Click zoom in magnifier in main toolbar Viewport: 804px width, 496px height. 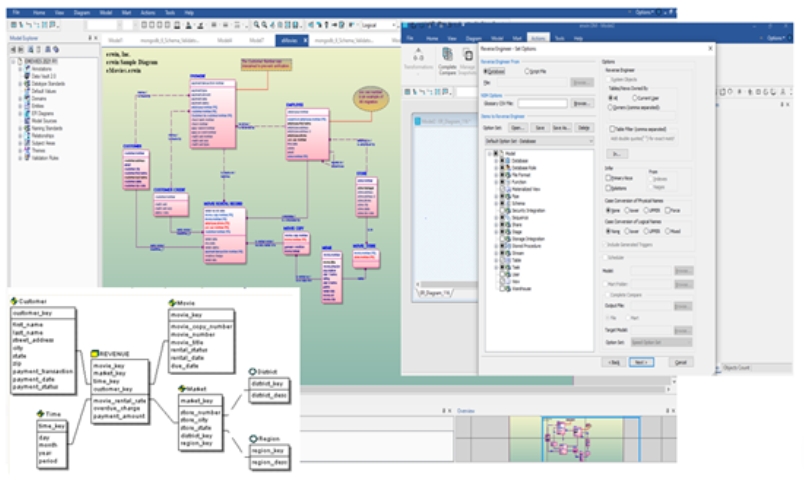coord(256,25)
